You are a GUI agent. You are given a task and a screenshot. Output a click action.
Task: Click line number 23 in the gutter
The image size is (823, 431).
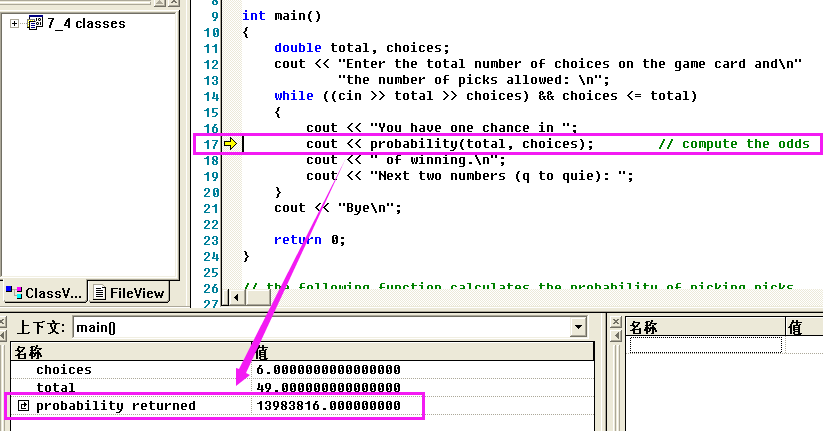(x=211, y=240)
